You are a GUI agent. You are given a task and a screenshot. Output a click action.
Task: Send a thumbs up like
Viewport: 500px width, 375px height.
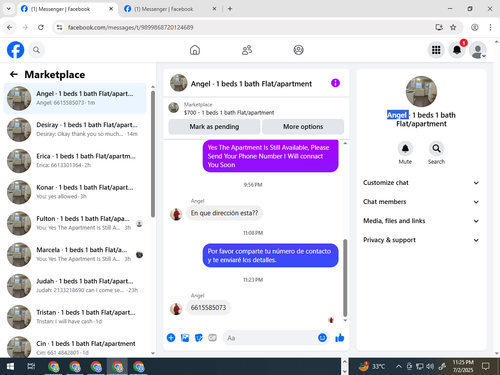340,338
